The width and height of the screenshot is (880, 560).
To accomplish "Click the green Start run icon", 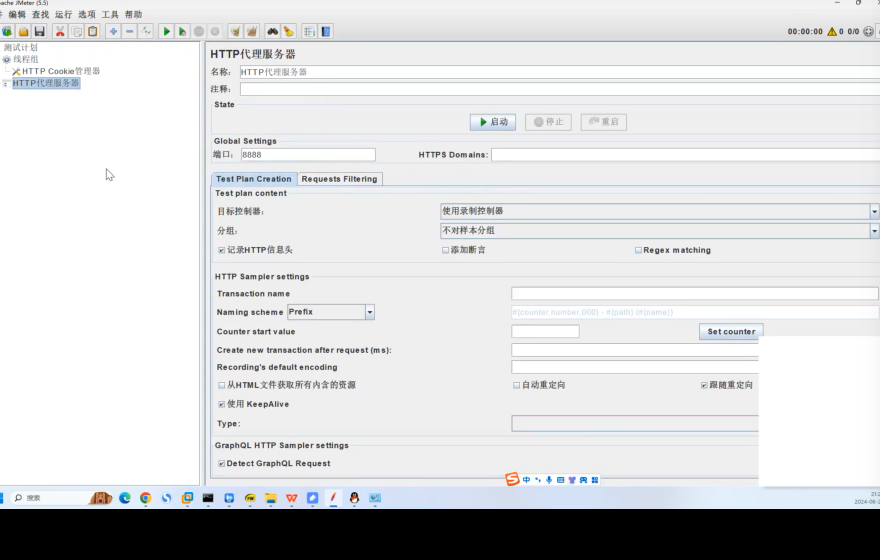I will (166, 31).
